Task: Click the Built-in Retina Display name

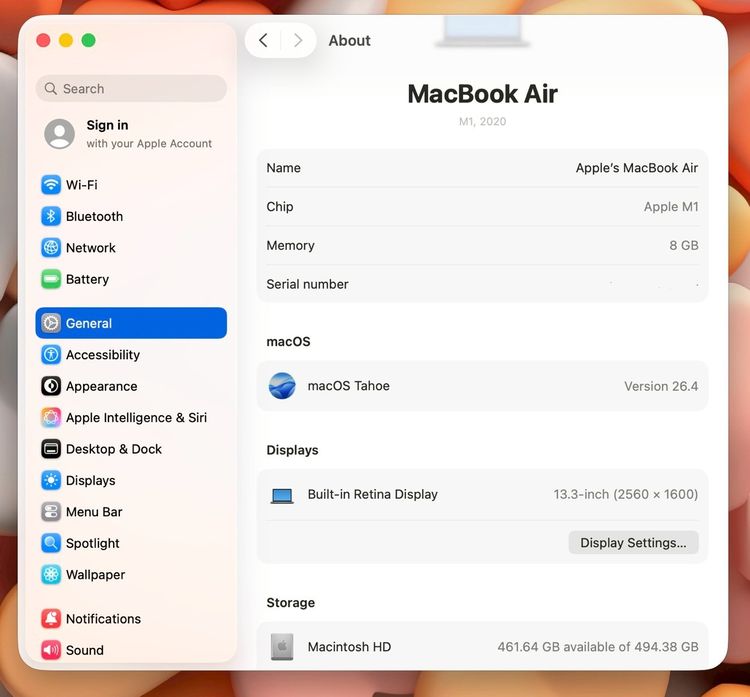Action: click(x=373, y=494)
